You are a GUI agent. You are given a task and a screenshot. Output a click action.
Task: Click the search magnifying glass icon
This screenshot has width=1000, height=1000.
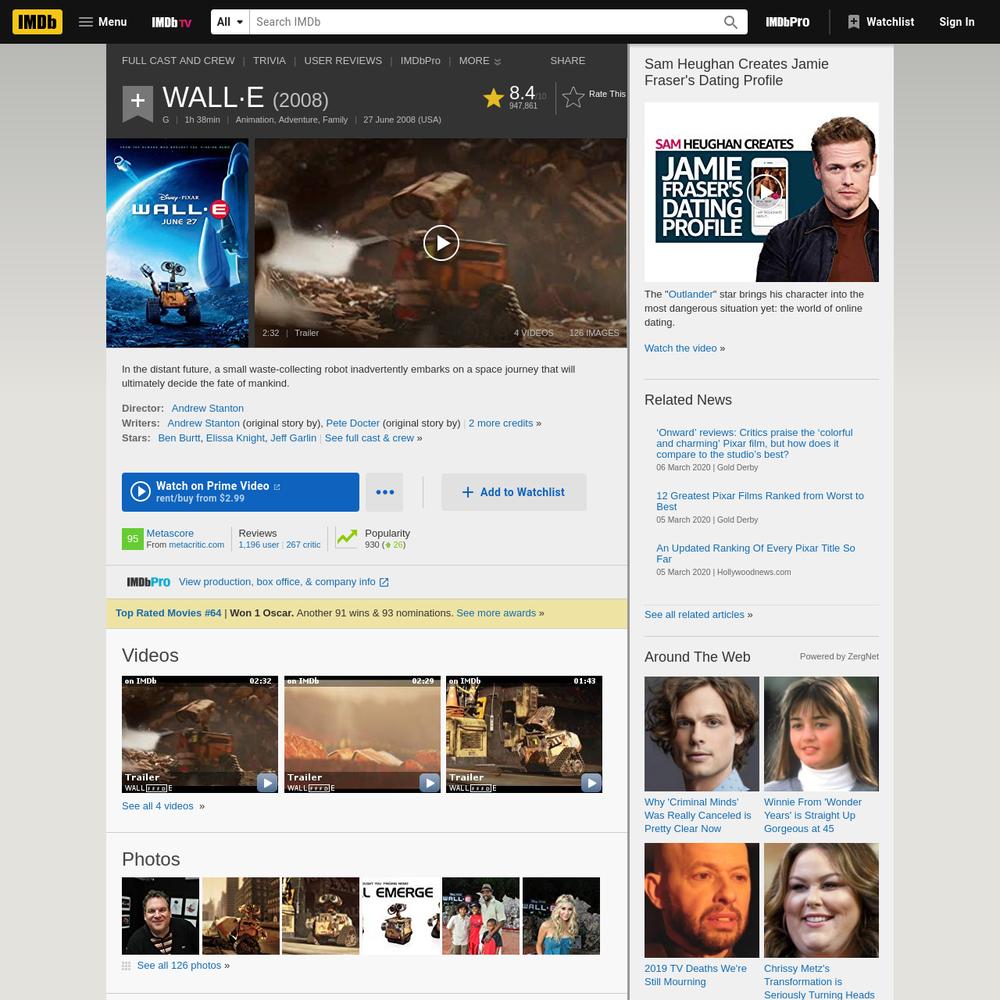coord(731,22)
